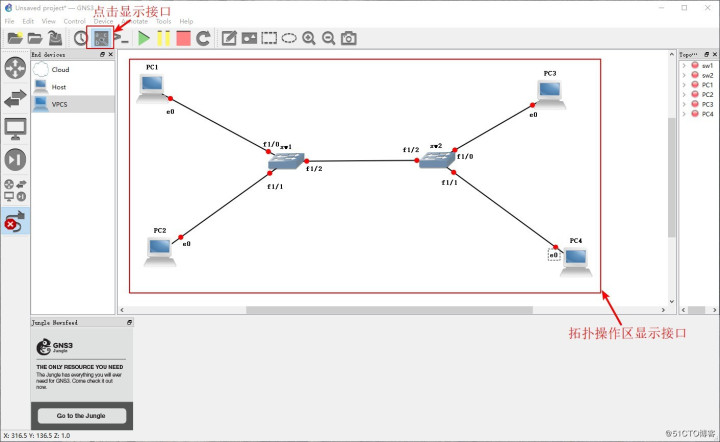Click workspace scroll right arrow
720x442 pixels.
coord(663,310)
